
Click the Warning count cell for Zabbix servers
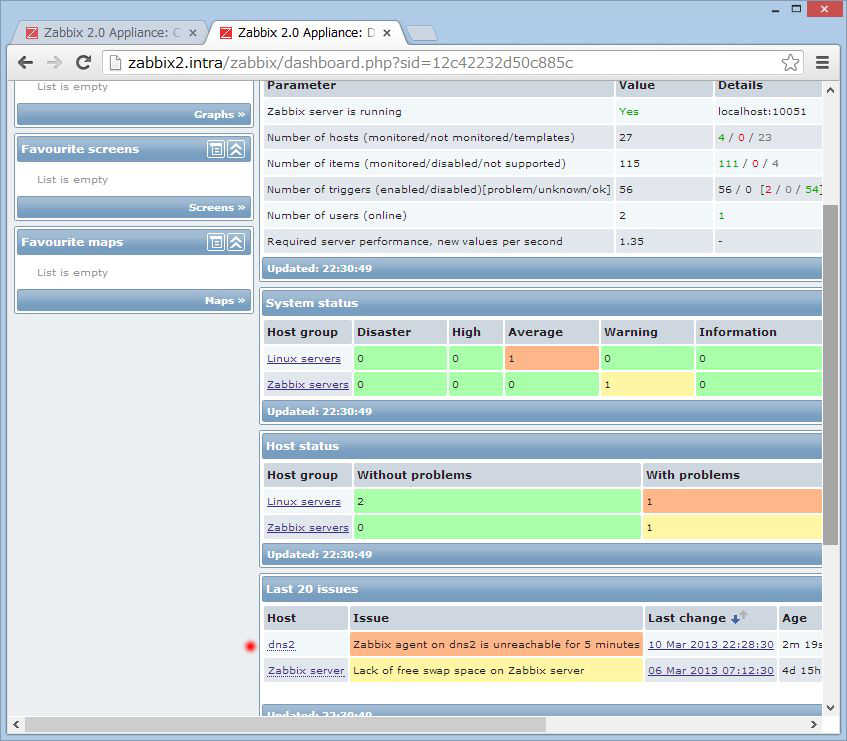[x=647, y=385]
